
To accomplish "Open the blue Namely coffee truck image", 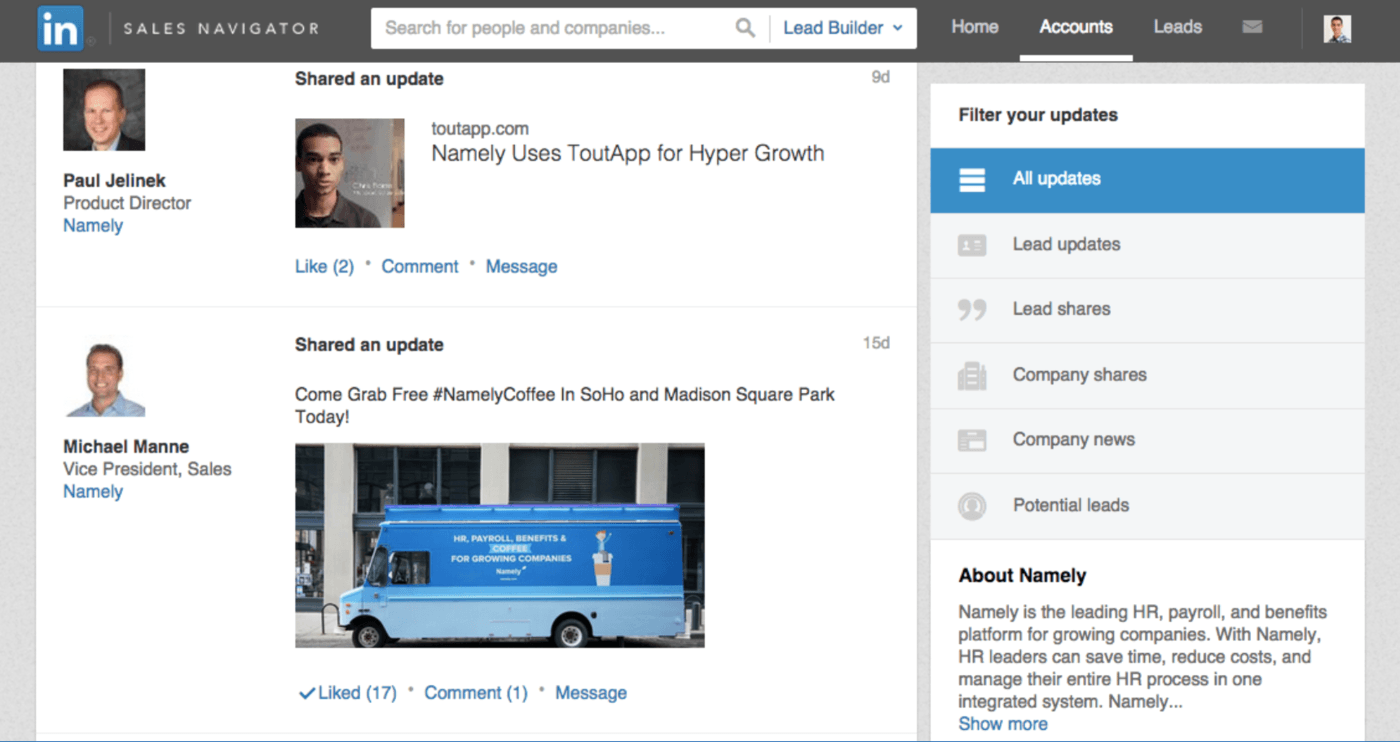I will (x=500, y=546).
